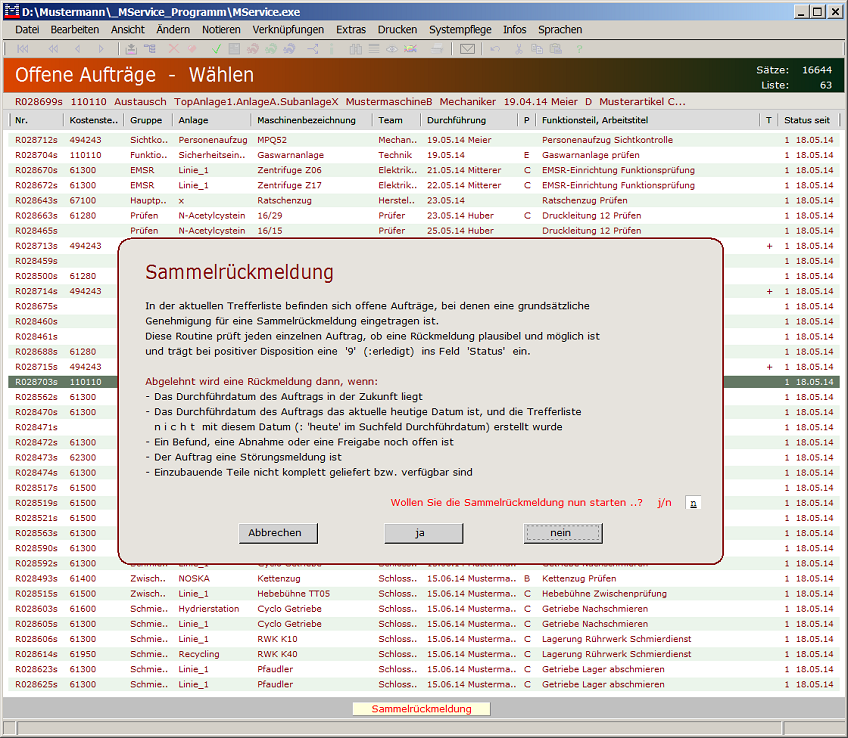
Task: Sort by the Durchführung column header
Action: pos(456,120)
